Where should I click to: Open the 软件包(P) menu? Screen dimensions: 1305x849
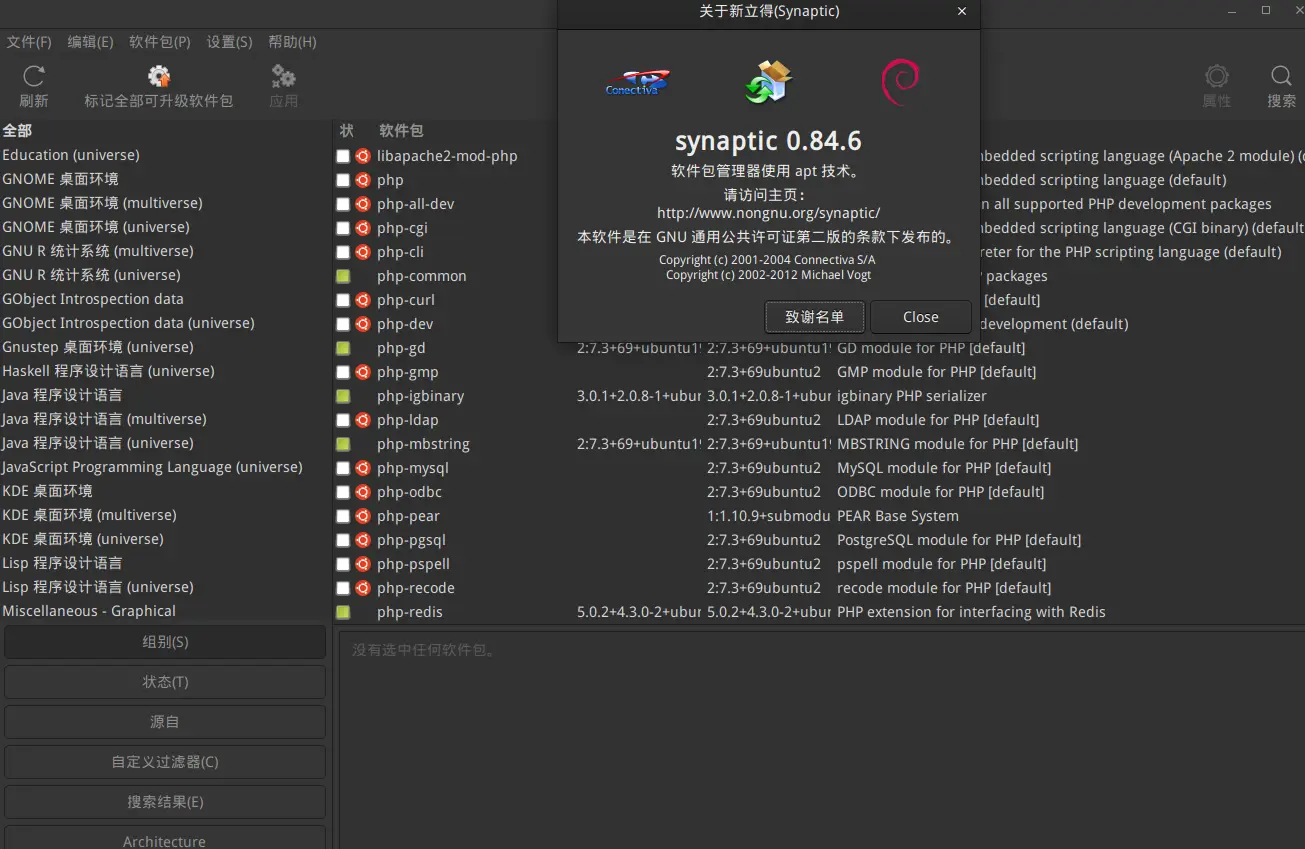[160, 42]
